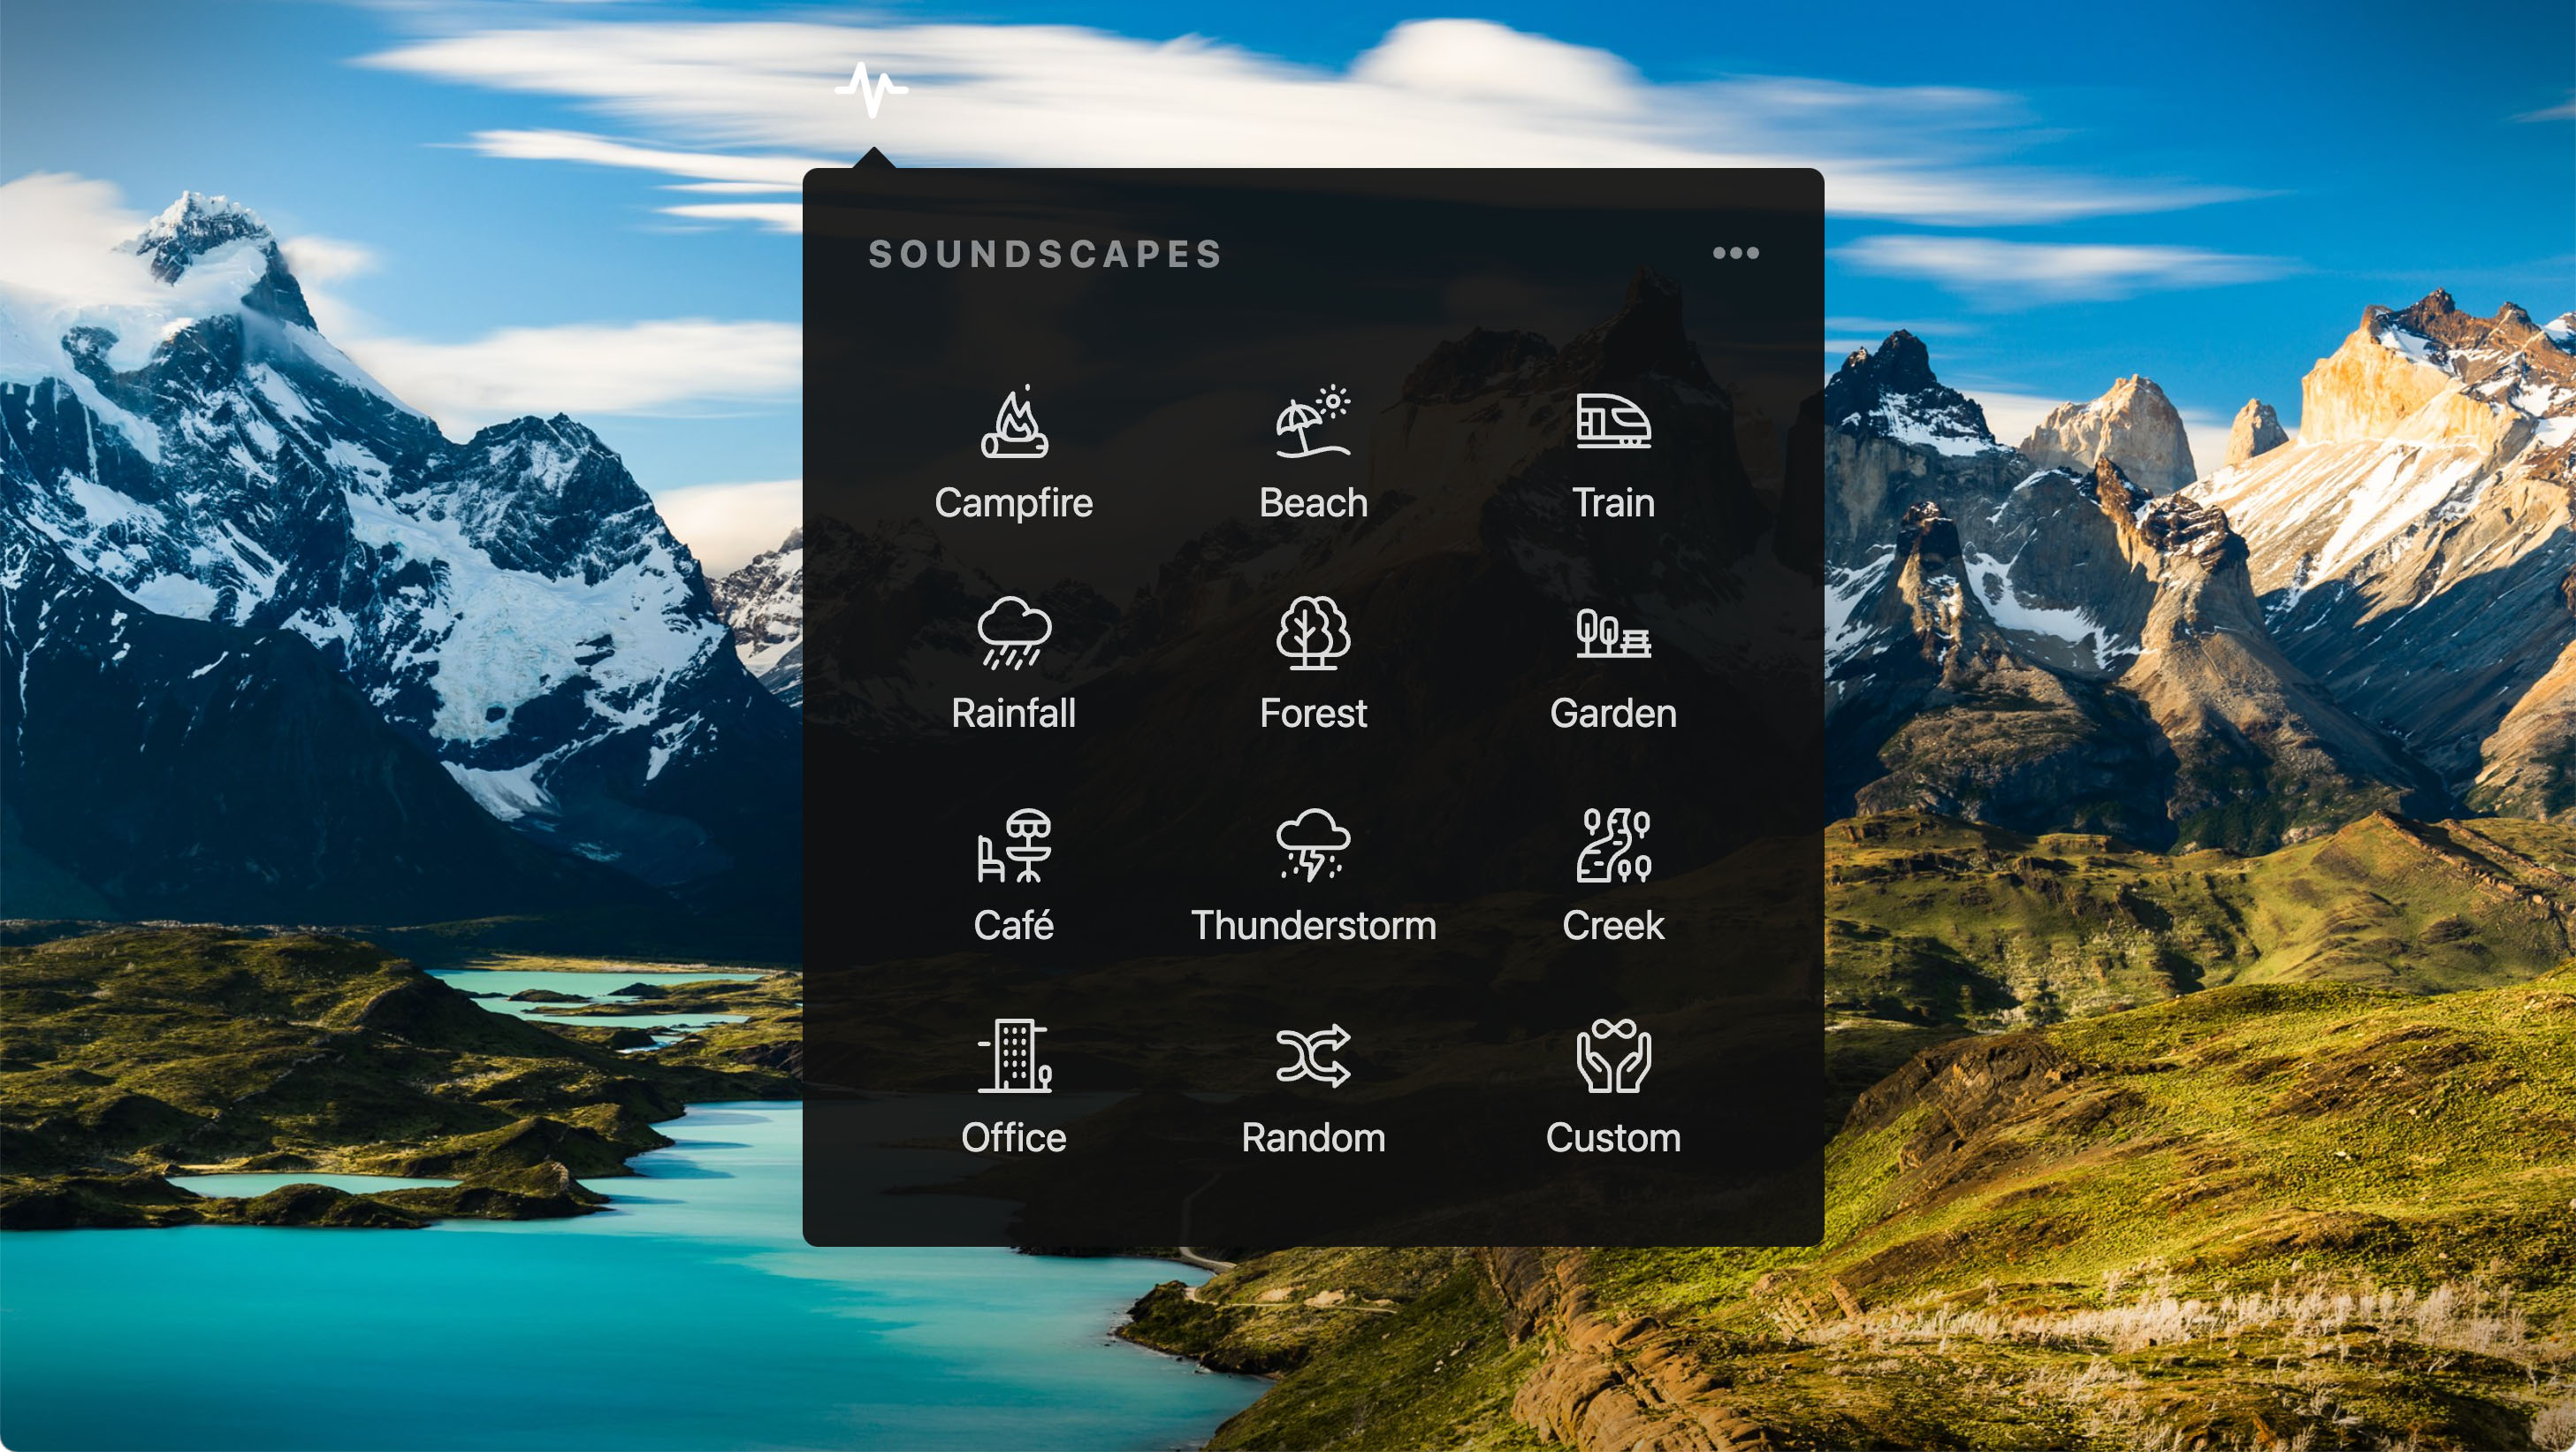Click the Random label

(1313, 1137)
